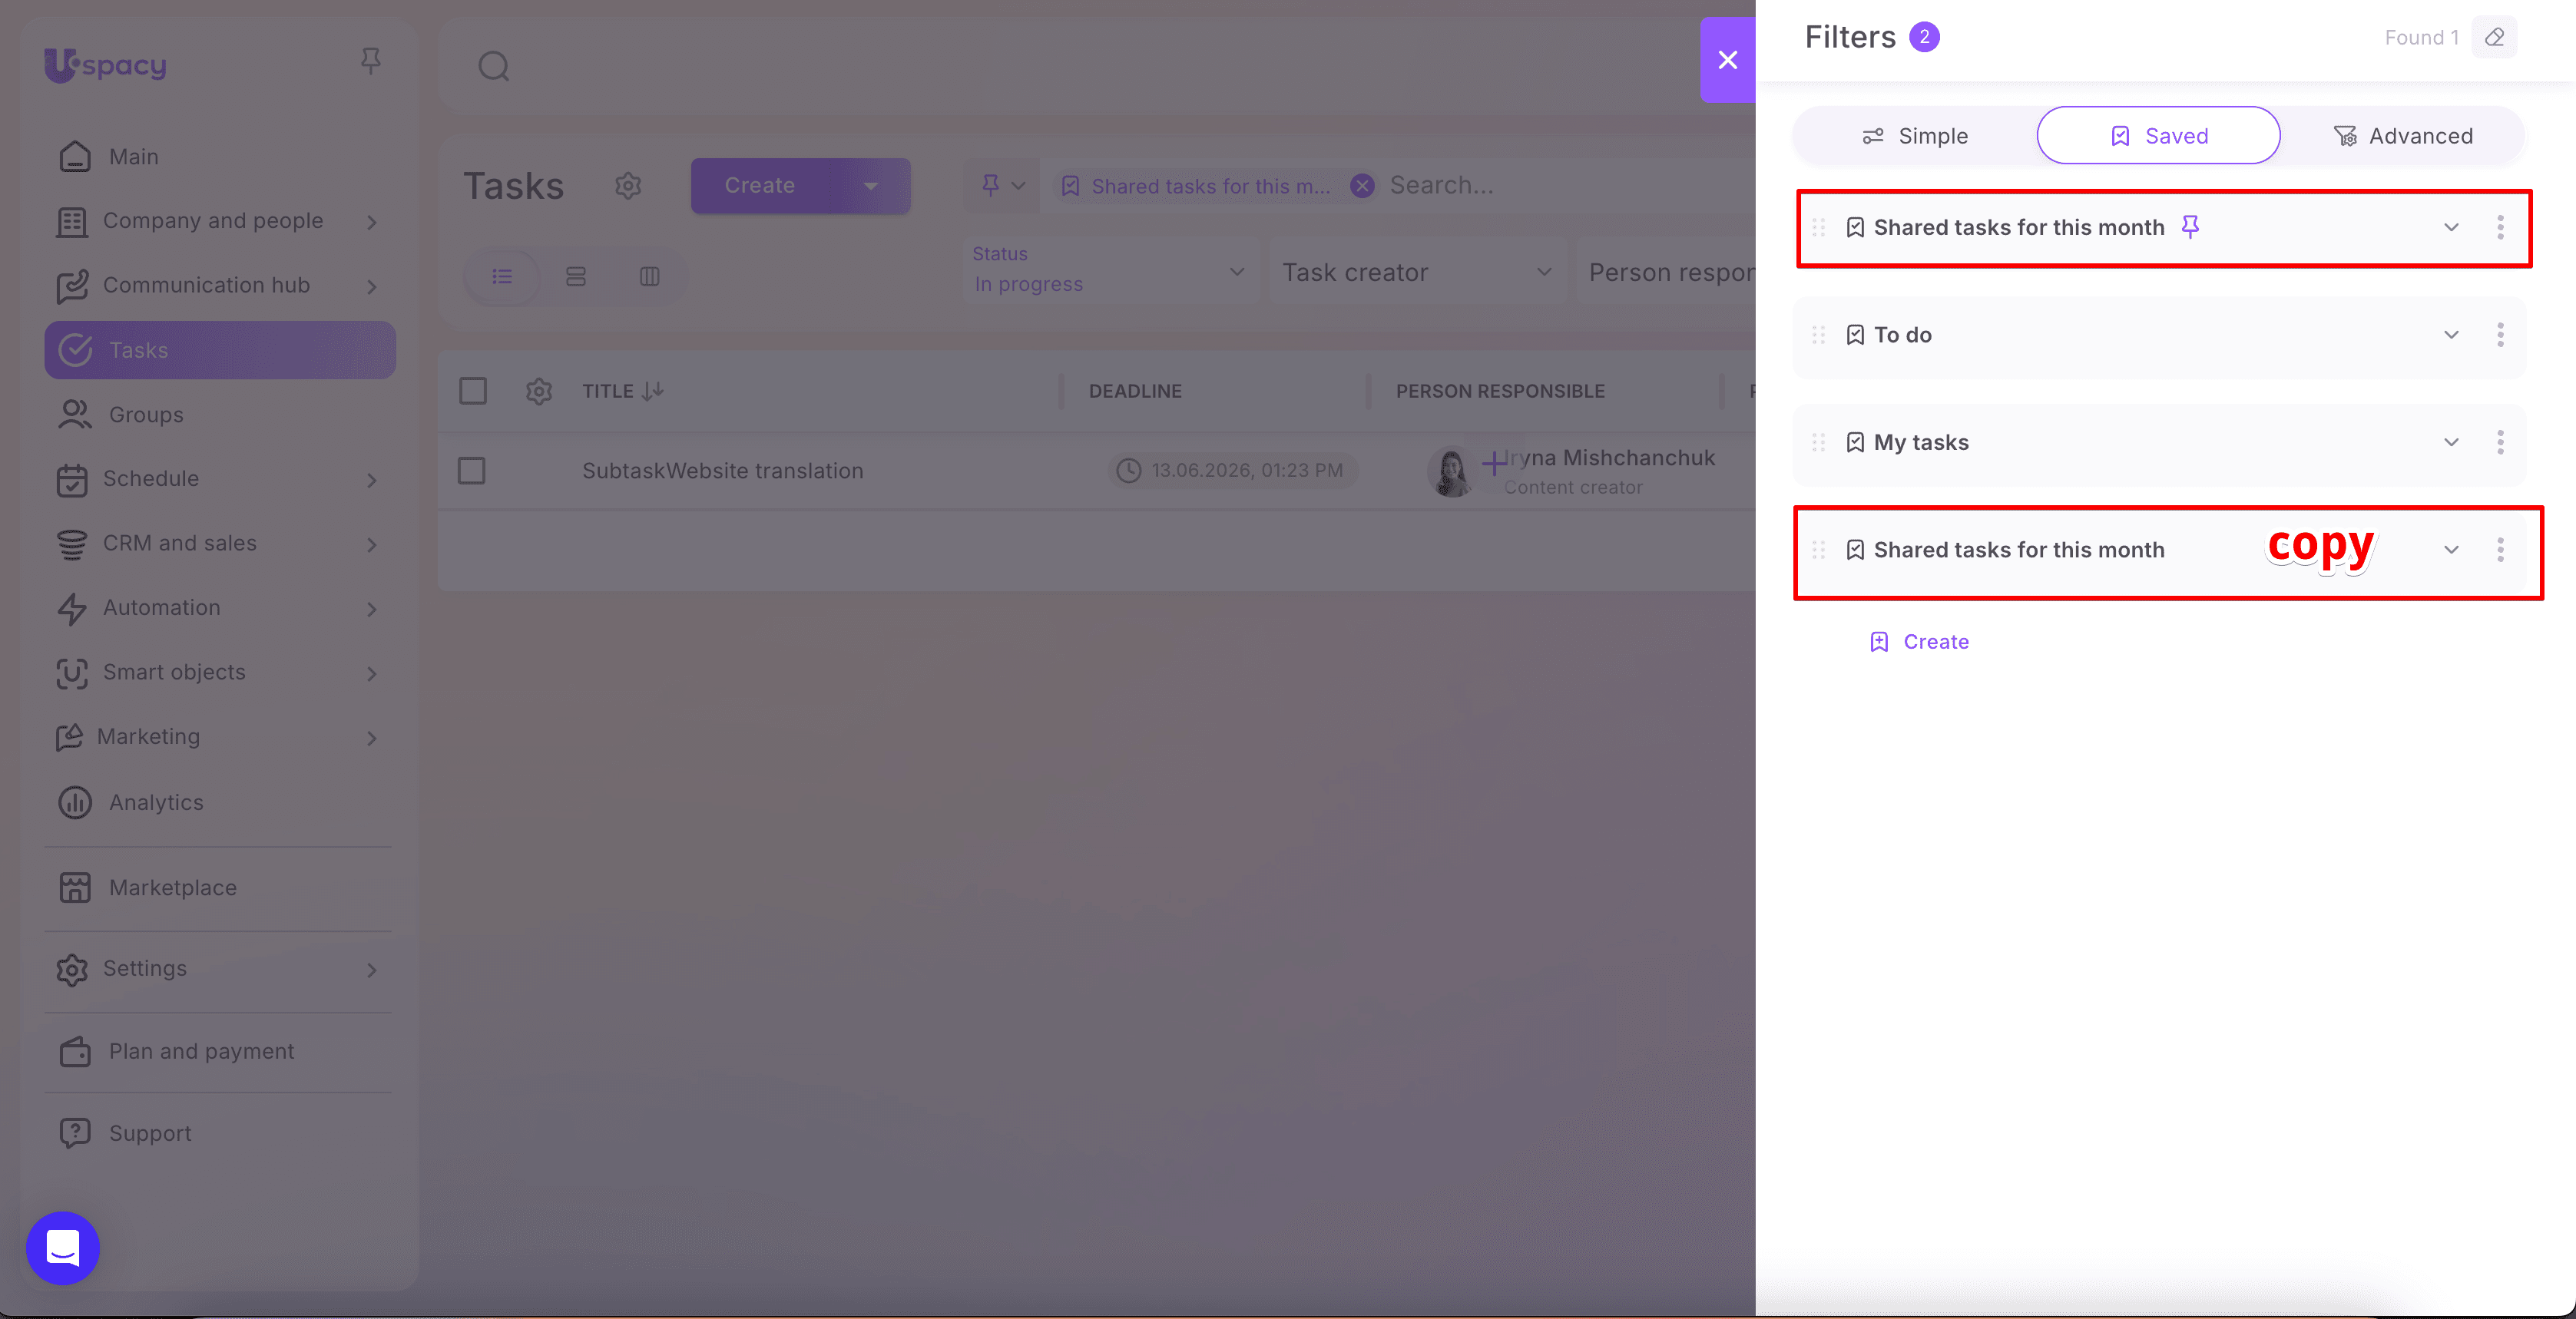2576x1319 pixels.
Task: Clear all filters with the eraser icon
Action: [x=2494, y=38]
